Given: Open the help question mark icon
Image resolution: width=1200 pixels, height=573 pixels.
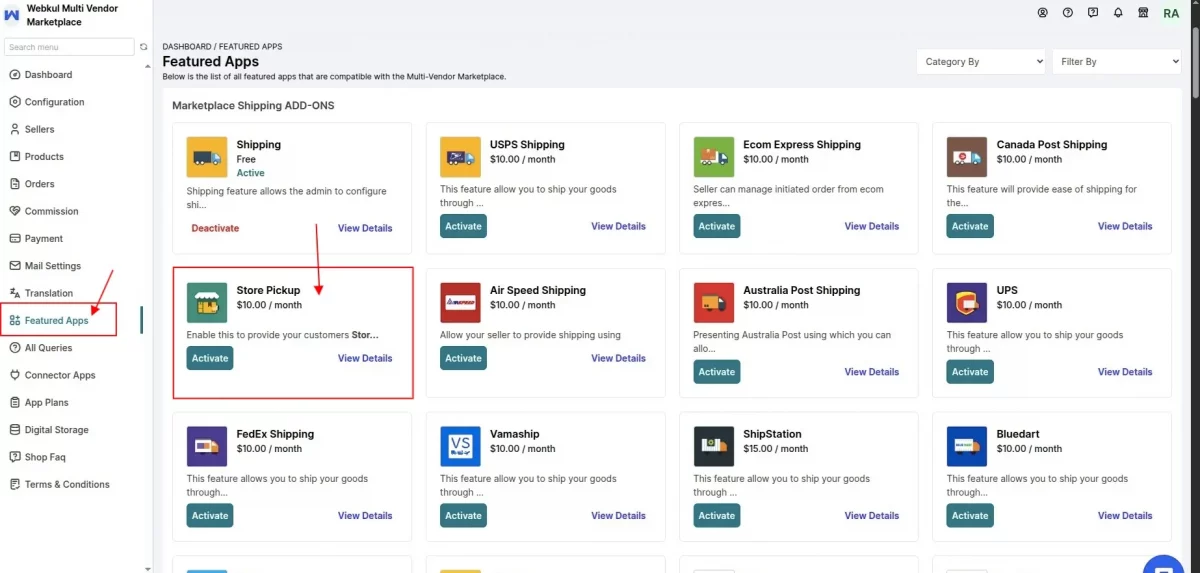Looking at the screenshot, I should click(1068, 13).
